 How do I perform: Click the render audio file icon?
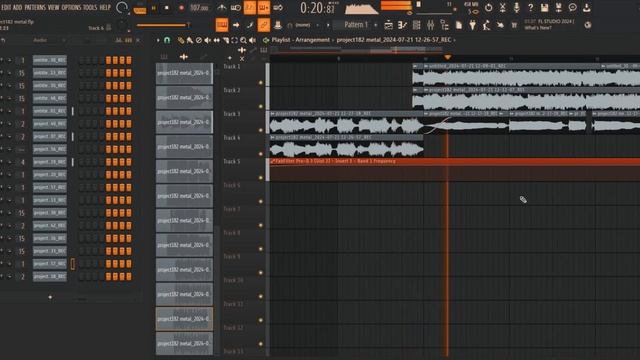(558, 7)
